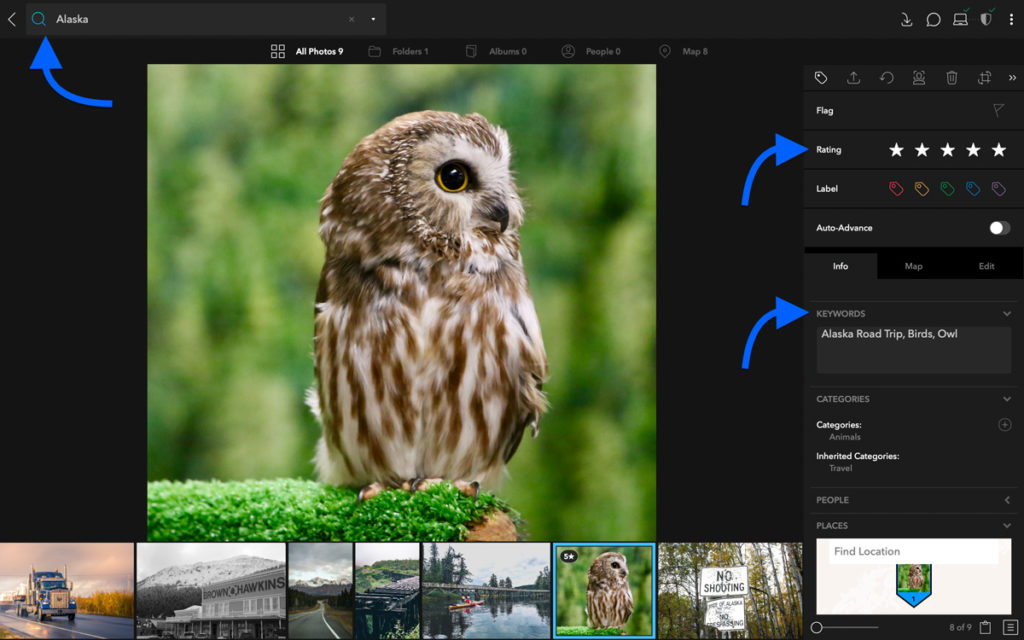Viewport: 1024px width, 640px height.
Task: Select the Brown Hawkins building thumbnail
Action: click(x=211, y=591)
